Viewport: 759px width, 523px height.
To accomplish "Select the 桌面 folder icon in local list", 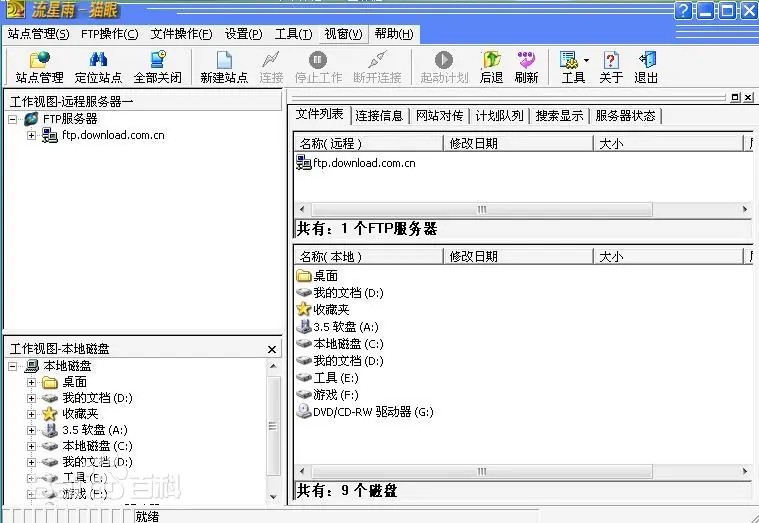I will click(x=304, y=276).
